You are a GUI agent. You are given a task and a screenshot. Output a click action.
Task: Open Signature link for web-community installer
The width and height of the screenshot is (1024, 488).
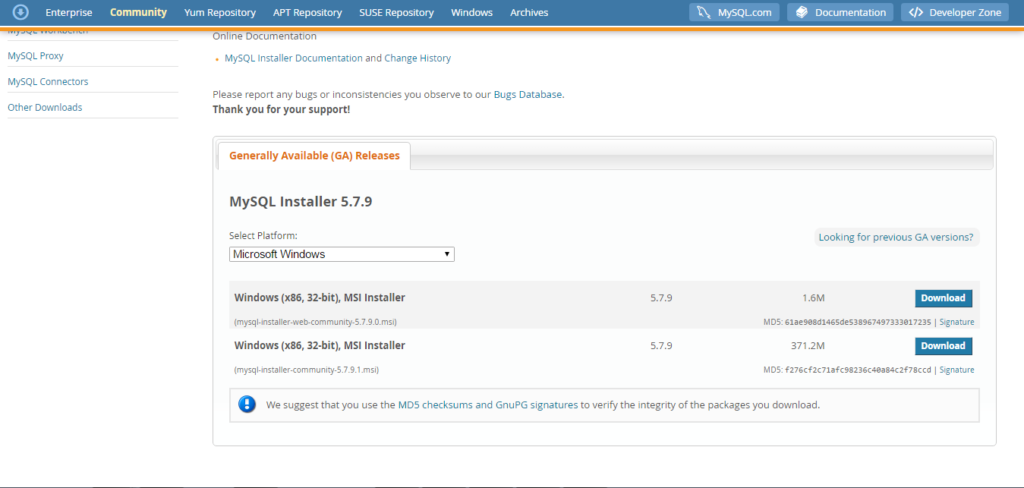(x=957, y=322)
